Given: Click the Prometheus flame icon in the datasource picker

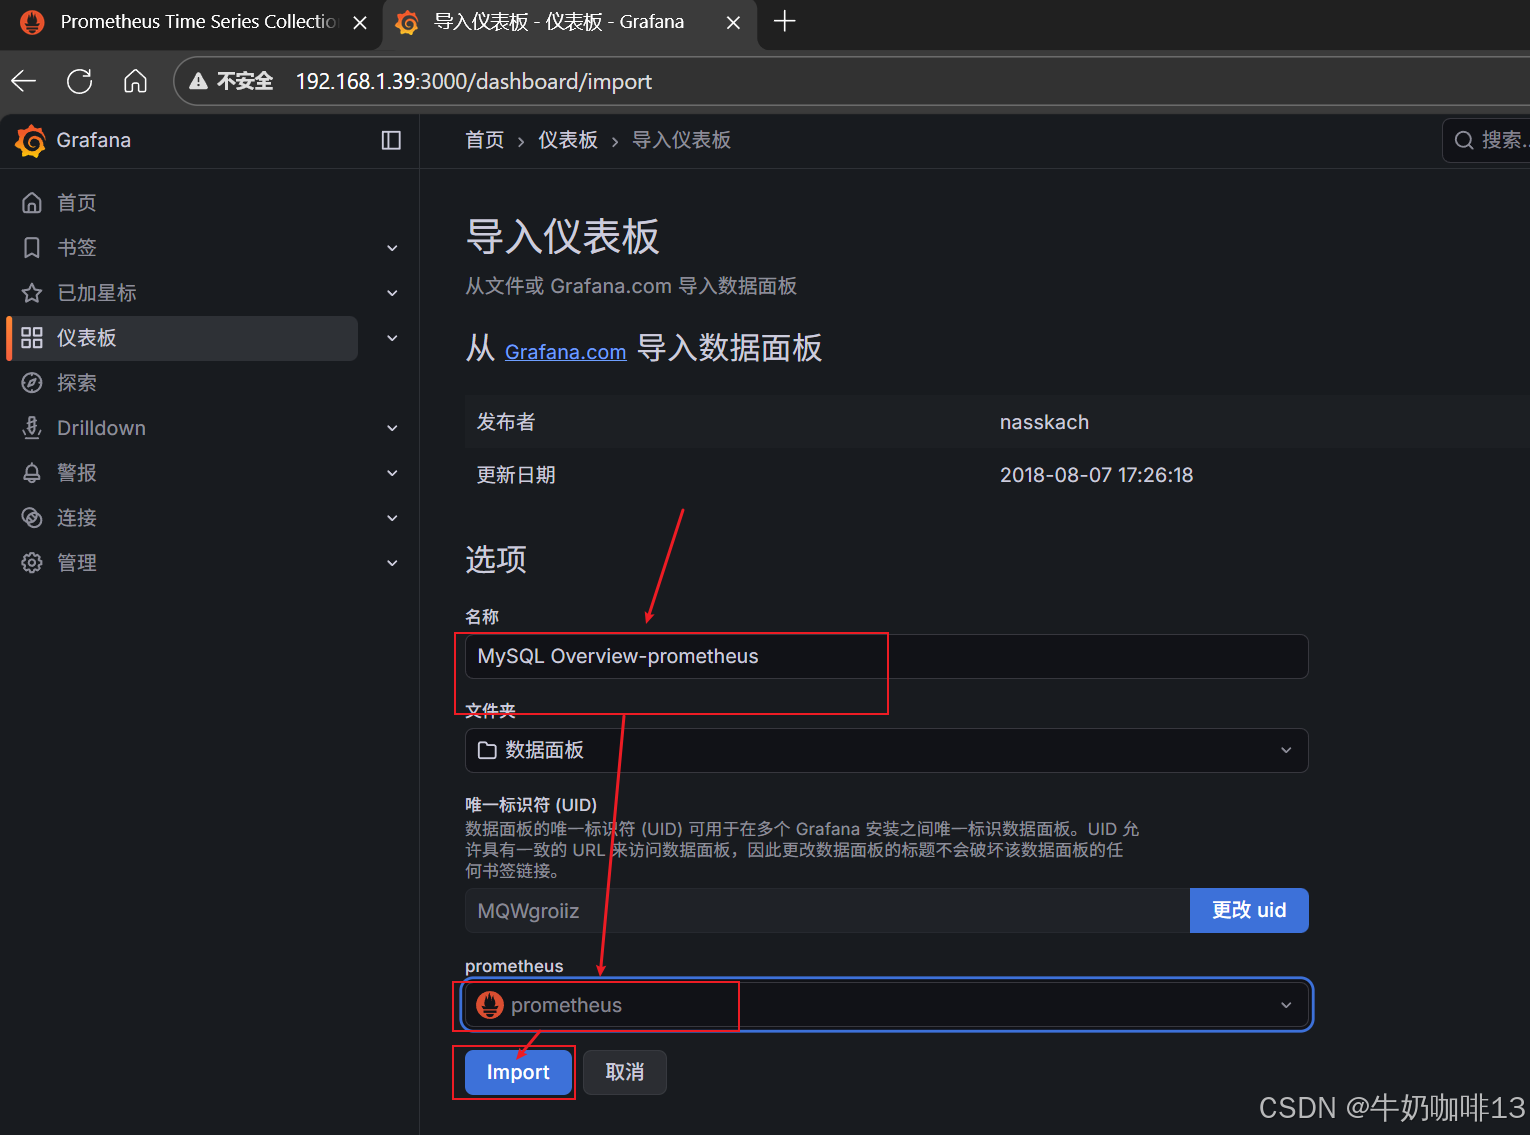Looking at the screenshot, I should (490, 1005).
